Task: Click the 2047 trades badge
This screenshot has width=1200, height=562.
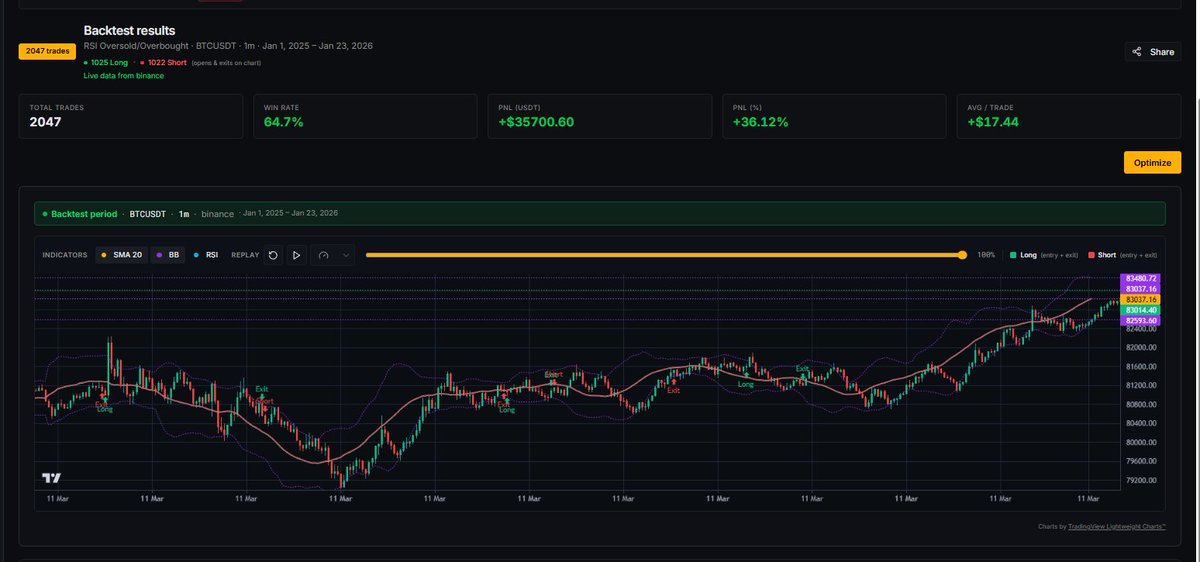Action: click(x=47, y=52)
